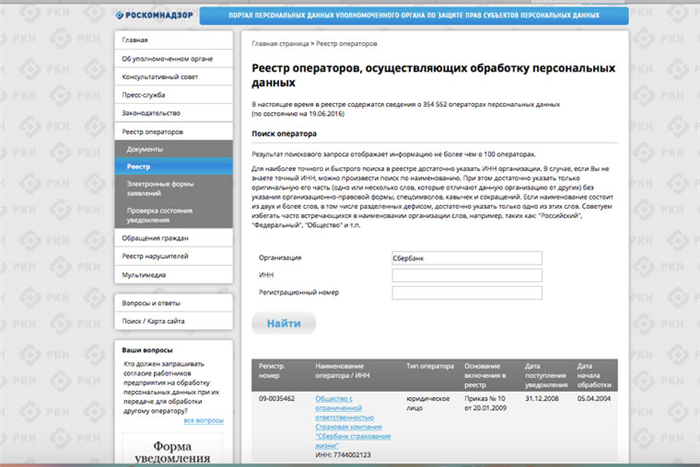Open Электронные формы заявлений
This screenshot has height=467, width=700.
tap(174, 188)
